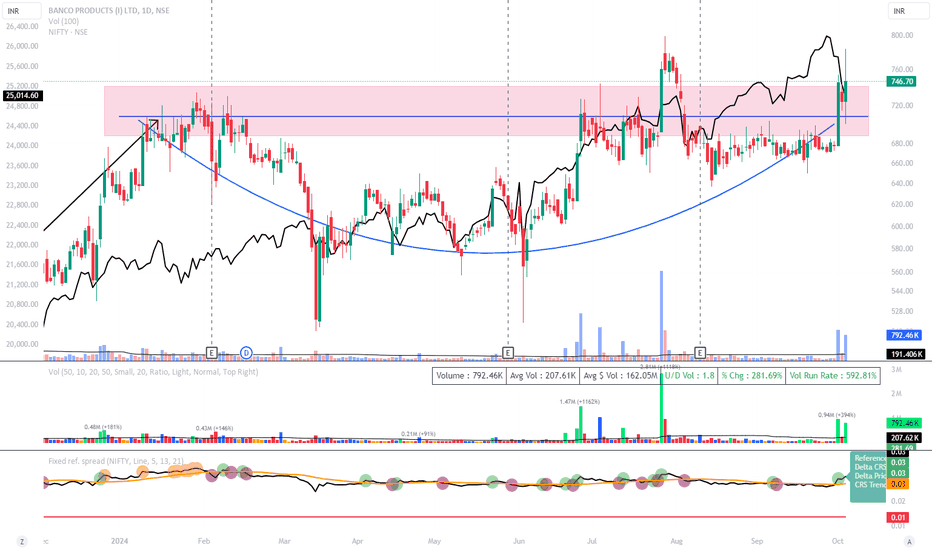
Task: Click the Volume : 792.46K table cell
Action: point(469,376)
